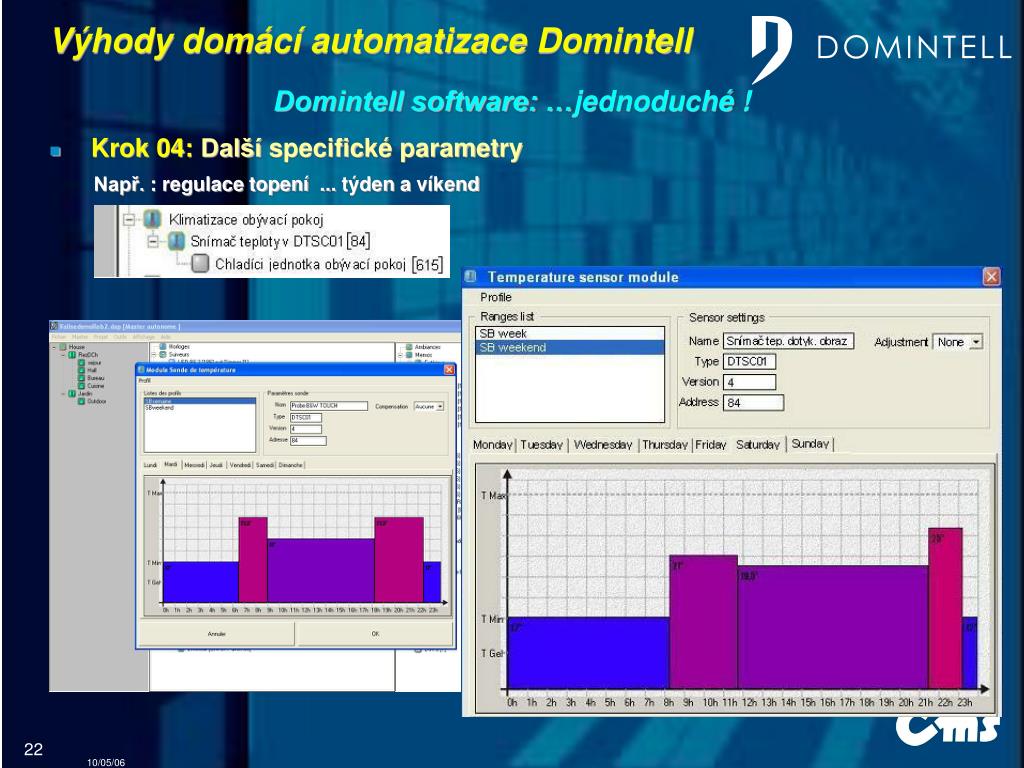Select Klimatizace obývací pokoj tree item
The height and width of the screenshot is (768, 1024).
(x=246, y=220)
